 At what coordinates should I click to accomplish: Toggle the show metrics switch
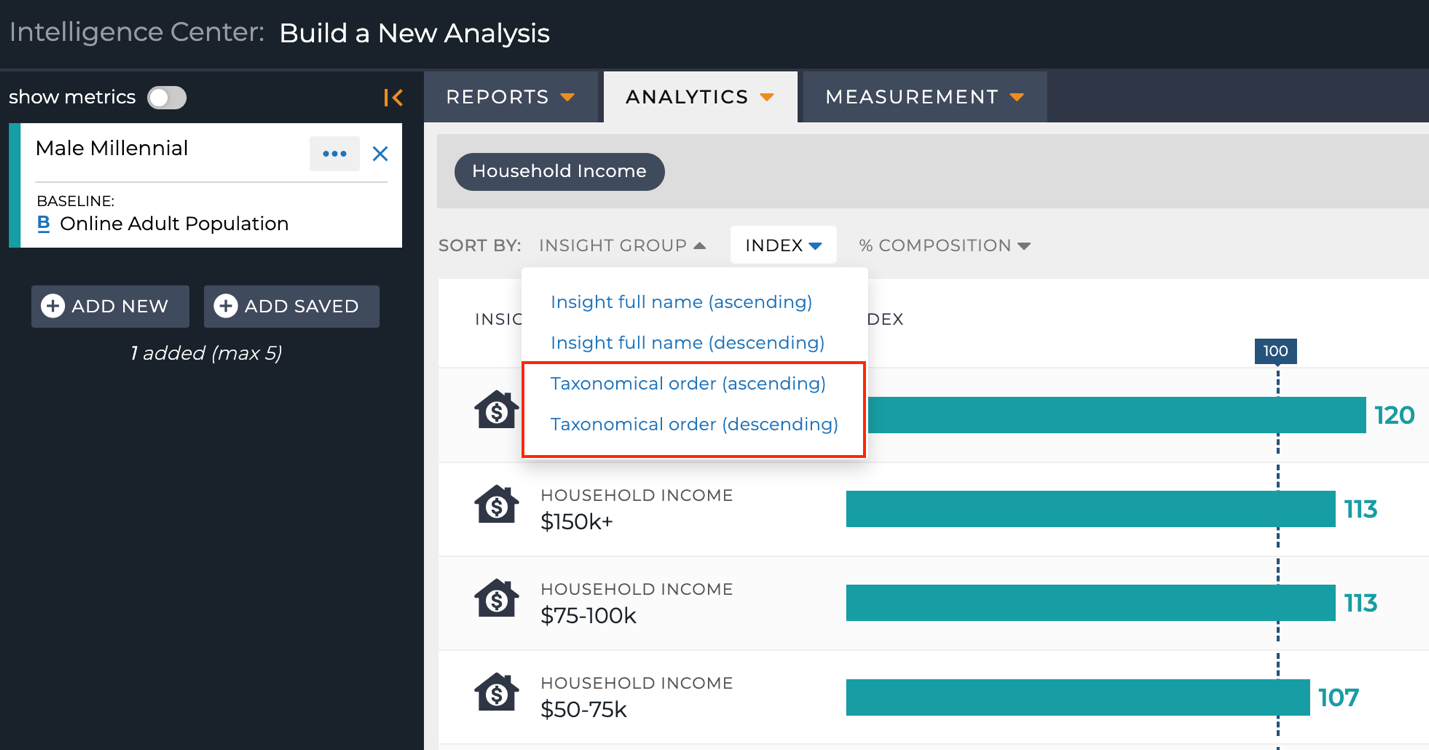[166, 97]
